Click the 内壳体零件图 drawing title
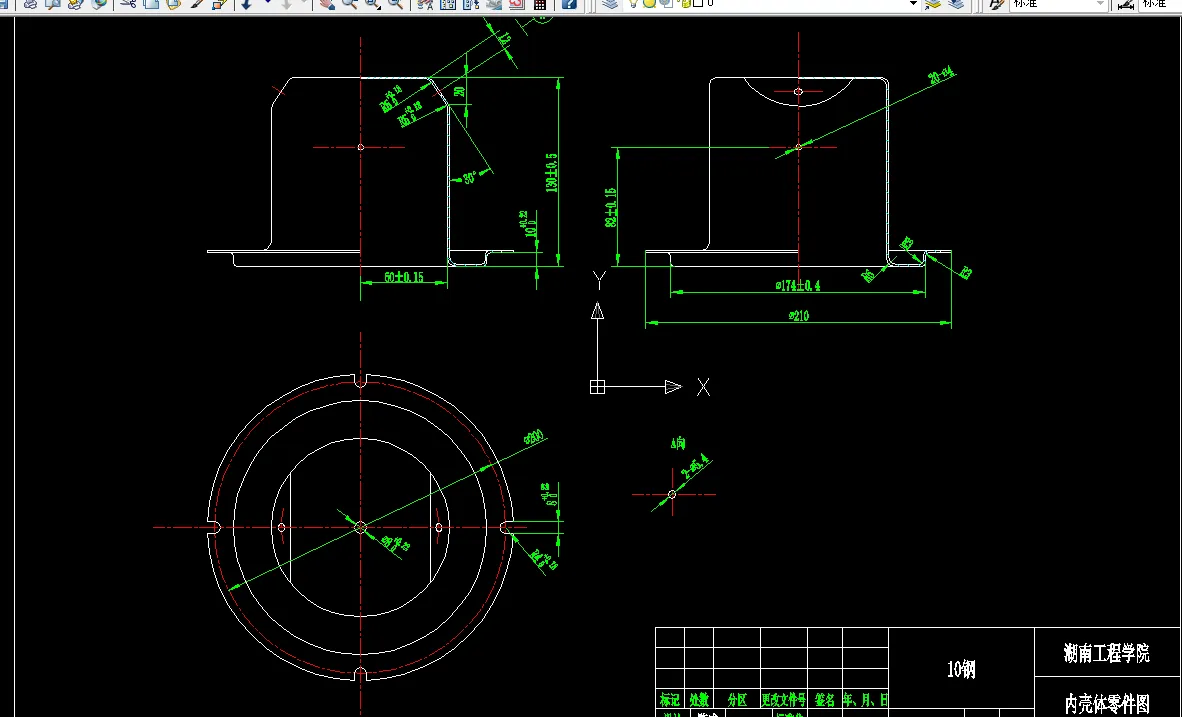The width and height of the screenshot is (1182, 717). pos(1107,704)
